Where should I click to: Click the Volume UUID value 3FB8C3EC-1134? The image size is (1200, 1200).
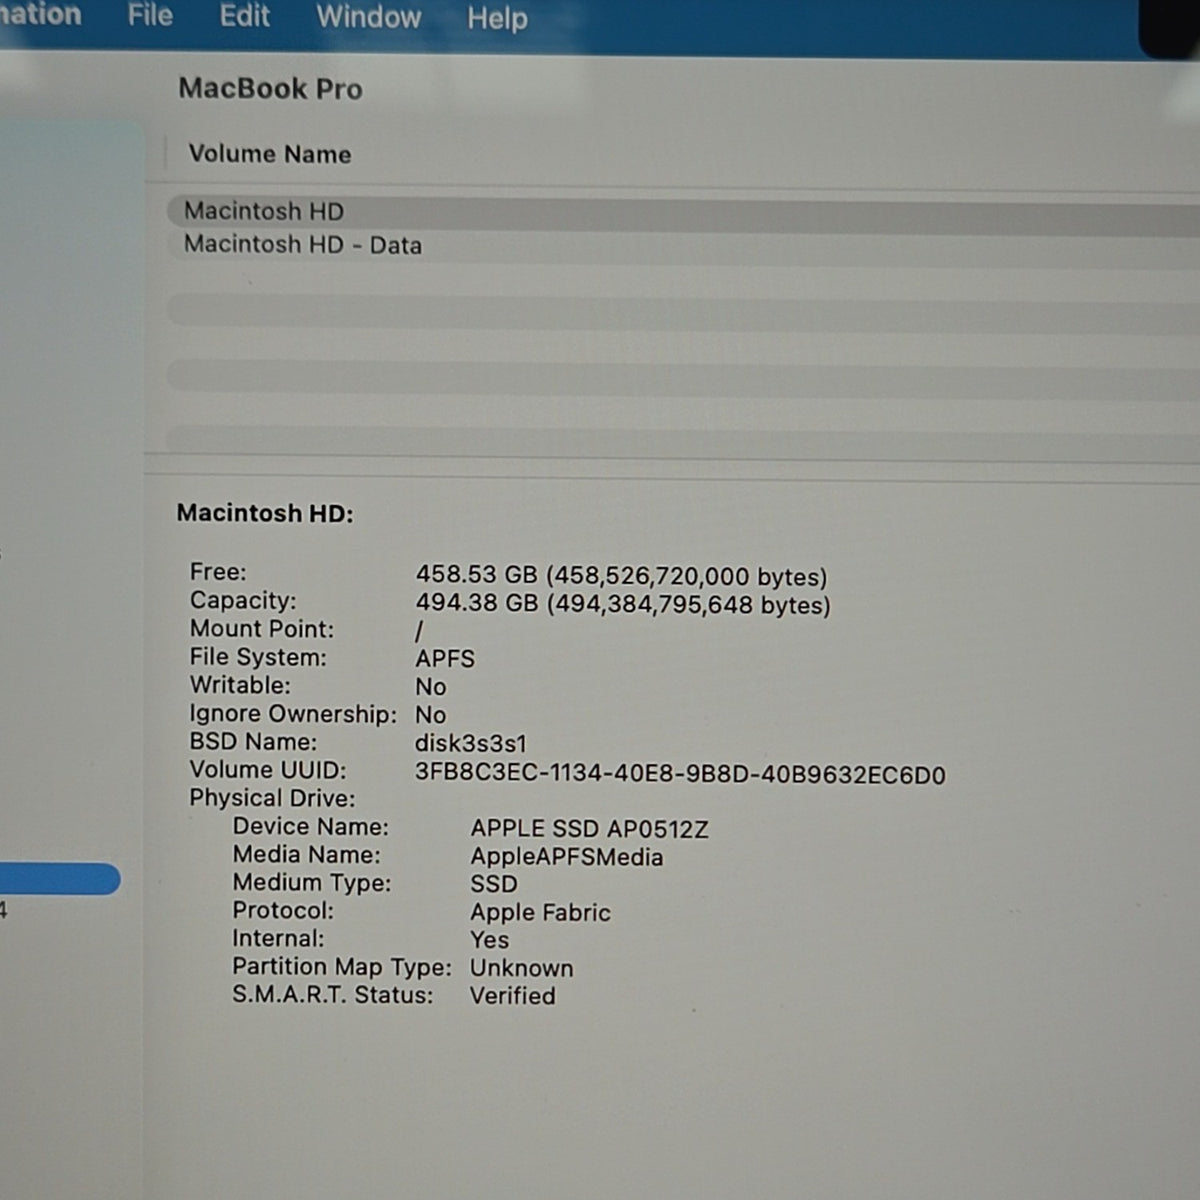point(680,775)
